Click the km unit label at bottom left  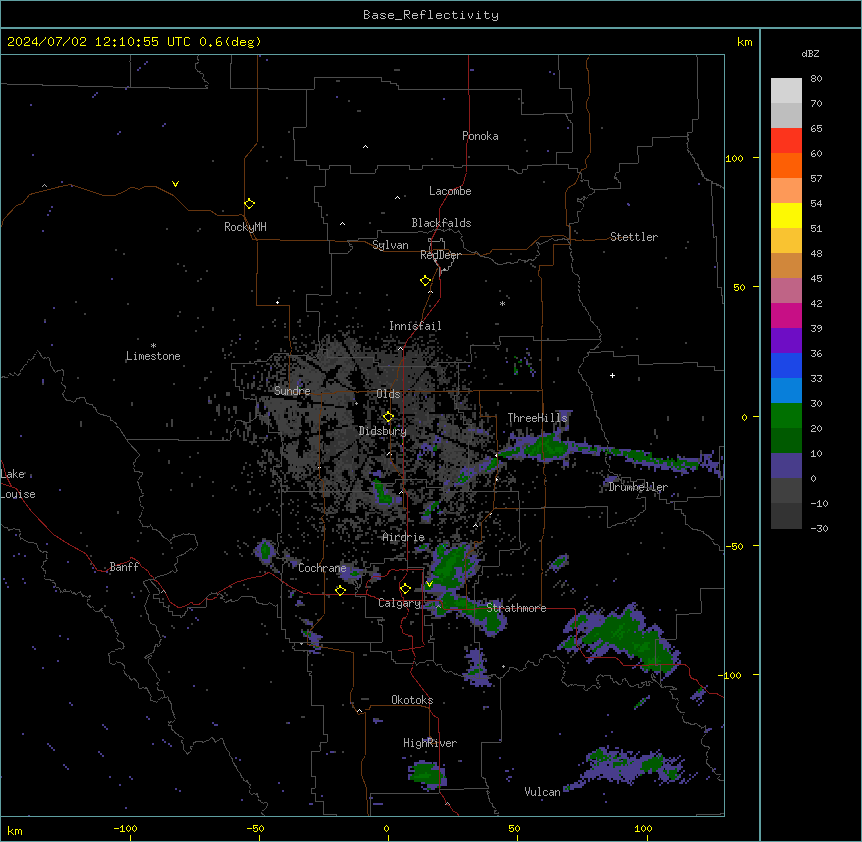point(15,830)
